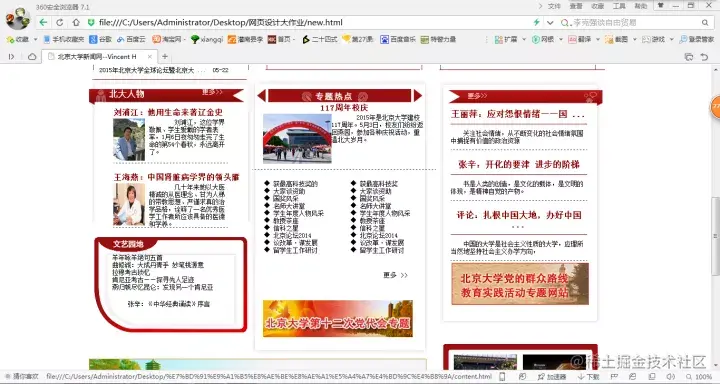Click the tab list icon at right of tab bar
The width and height of the screenshot is (720, 384).
688,56
